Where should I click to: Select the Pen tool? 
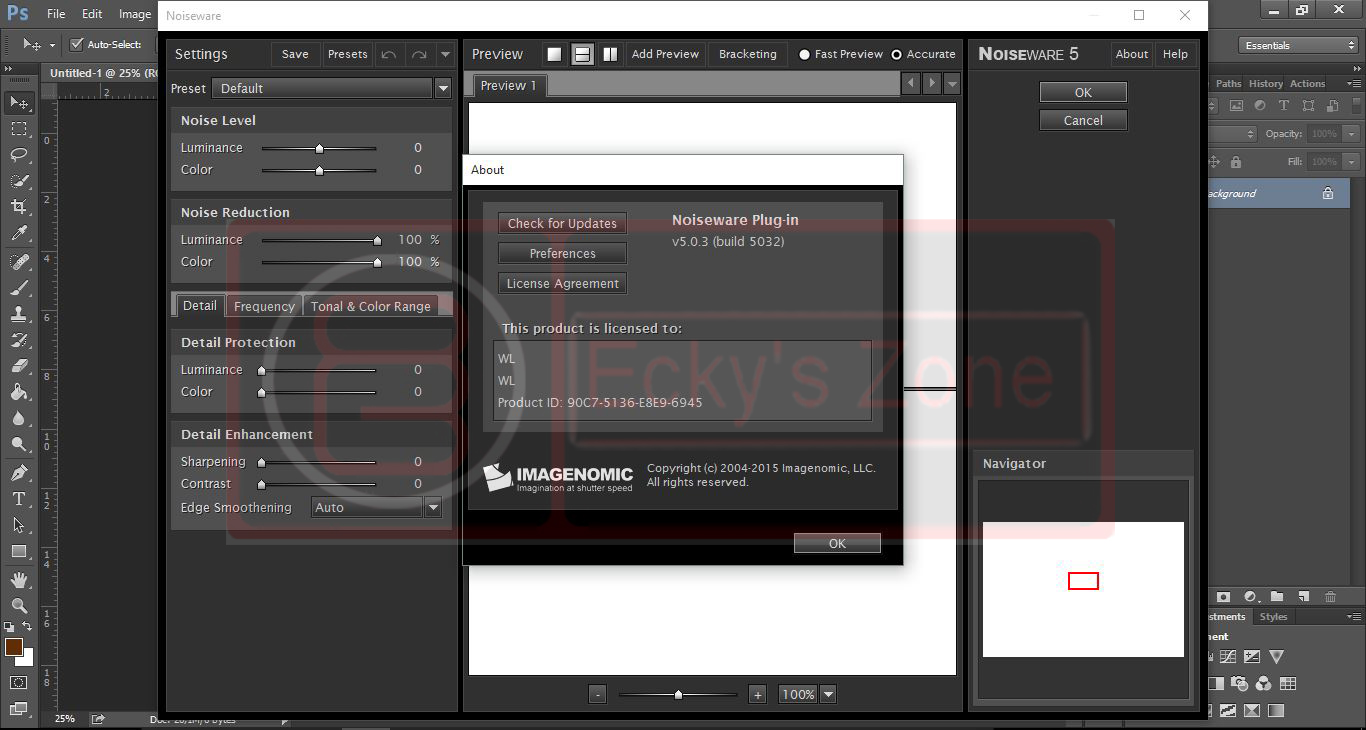pyautogui.click(x=19, y=473)
